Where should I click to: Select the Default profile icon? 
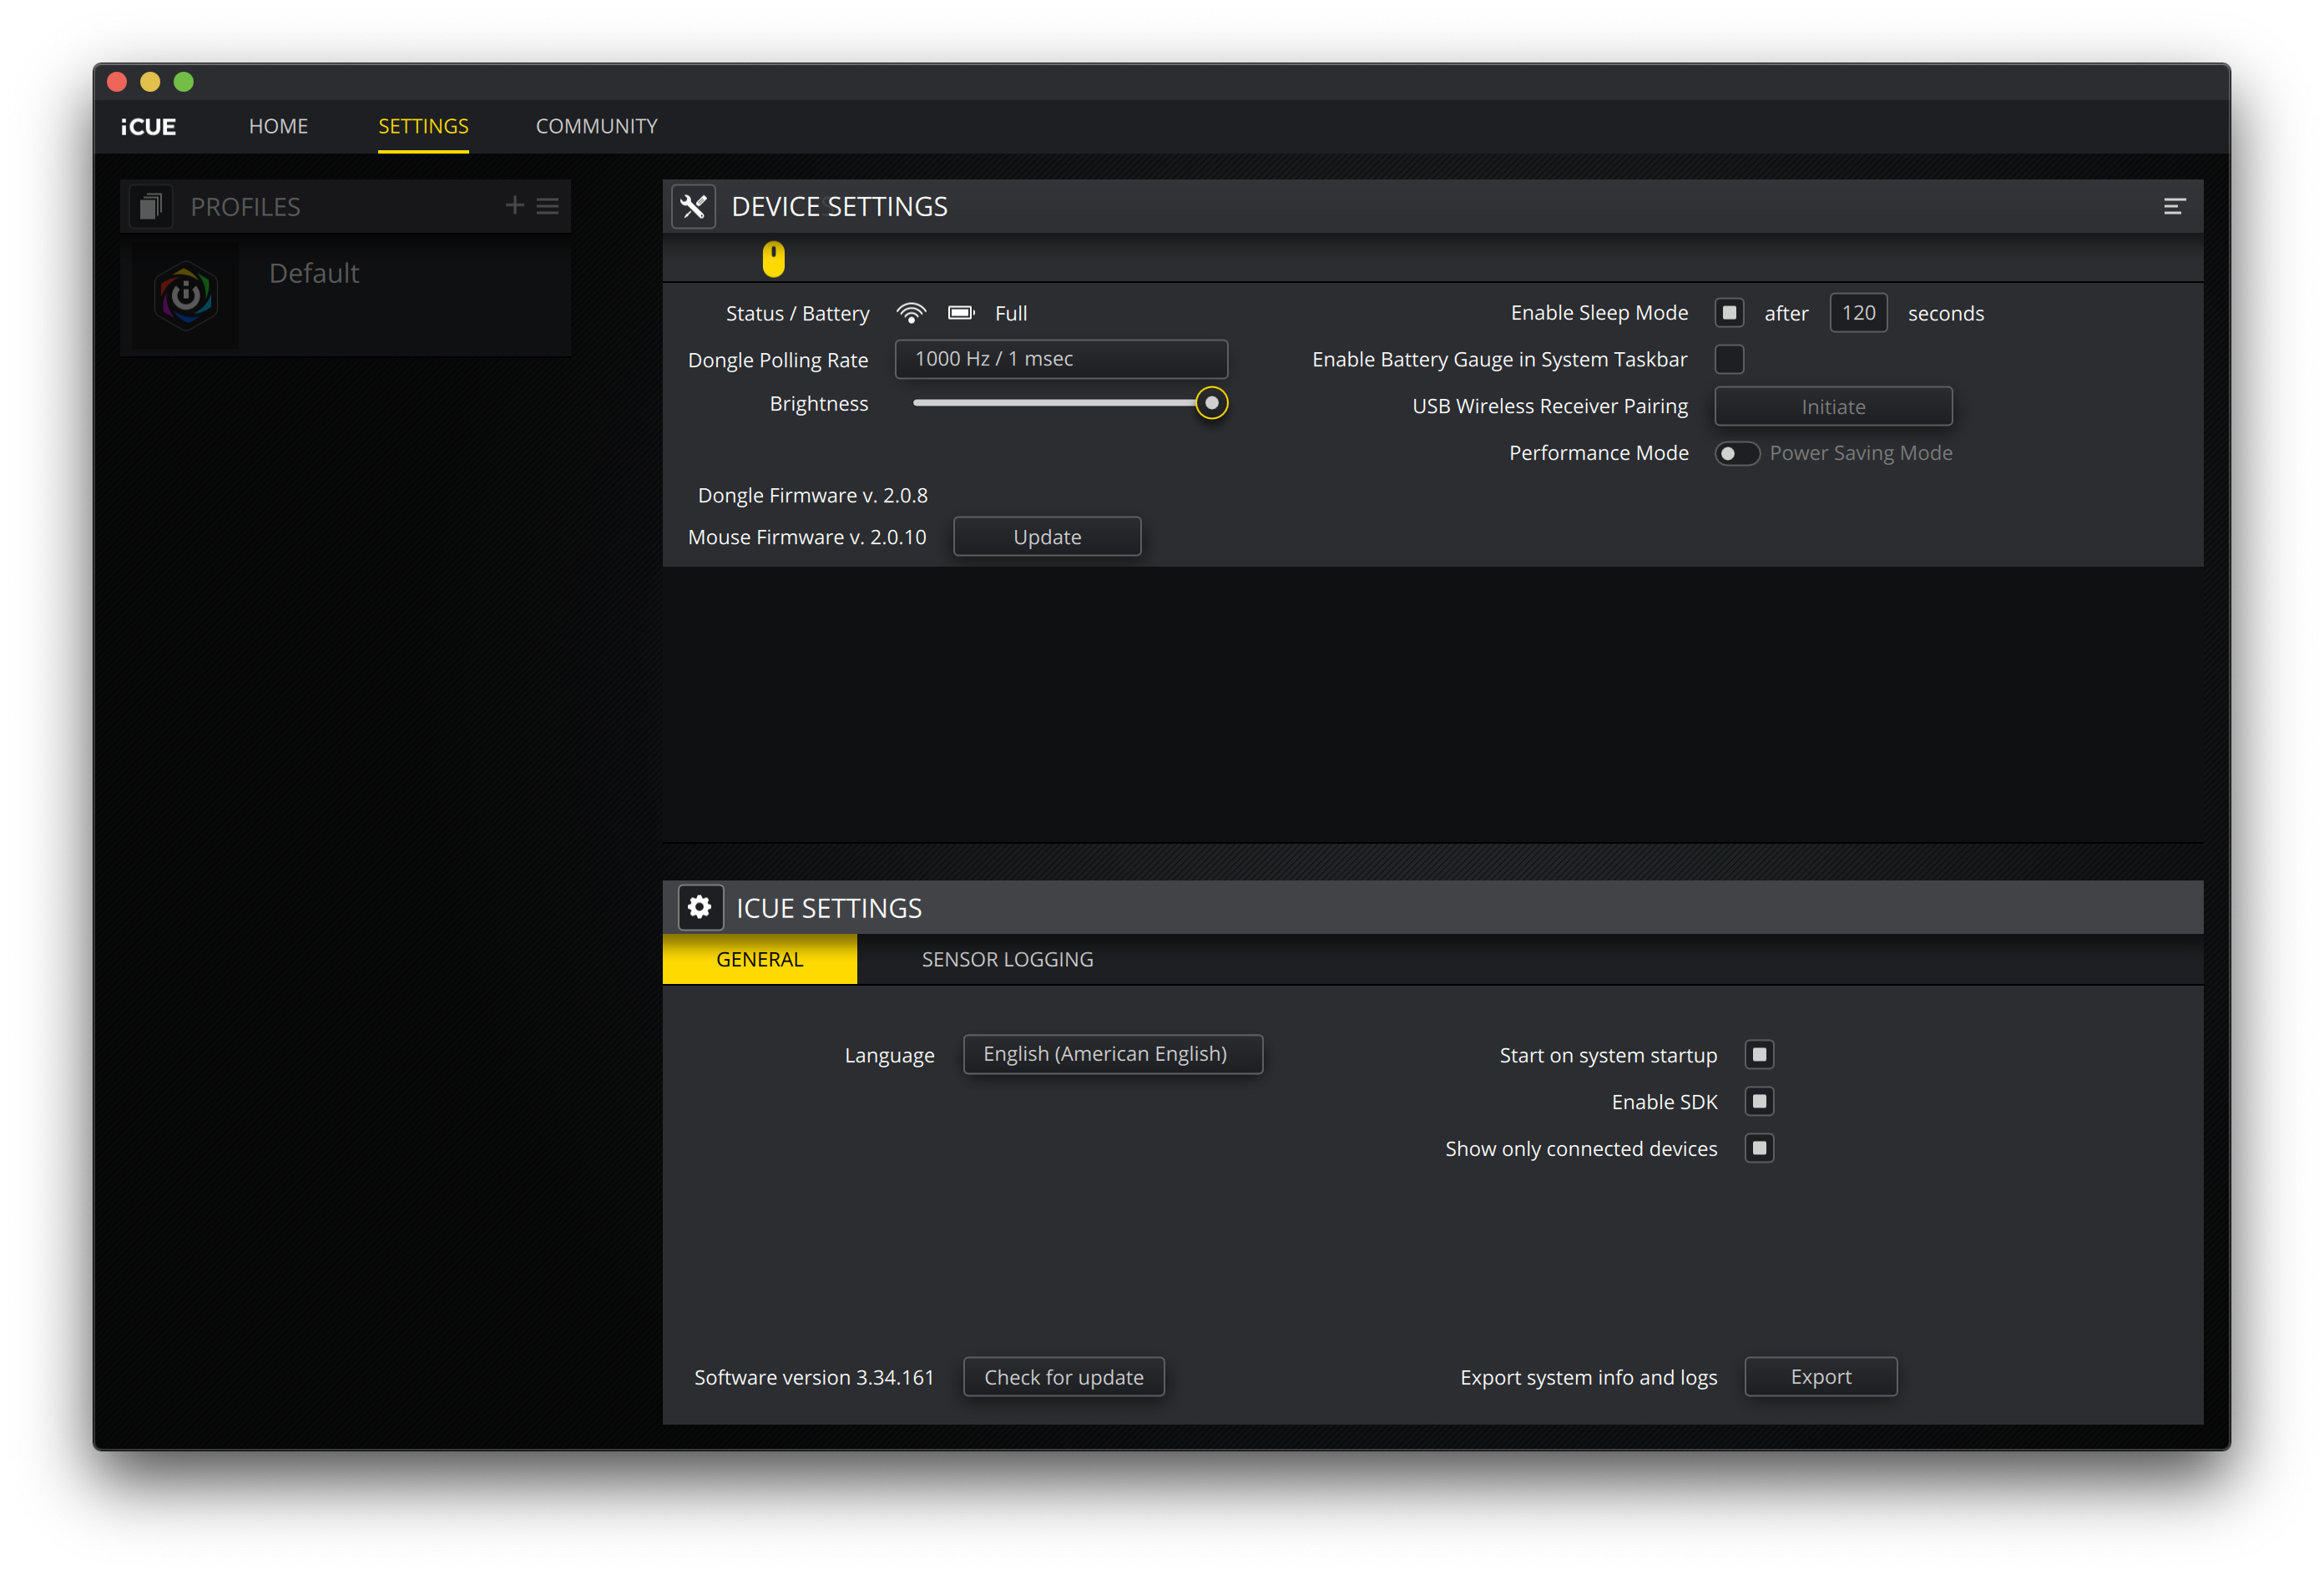186,296
